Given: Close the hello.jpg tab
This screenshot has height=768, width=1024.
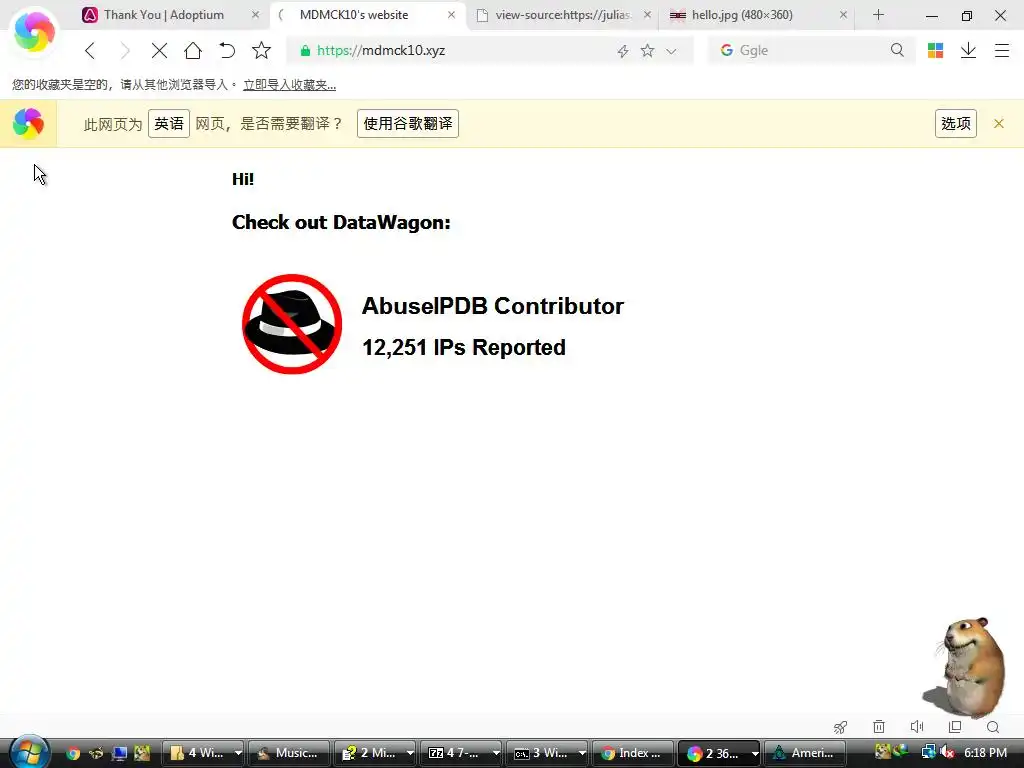Looking at the screenshot, I should coord(843,14).
